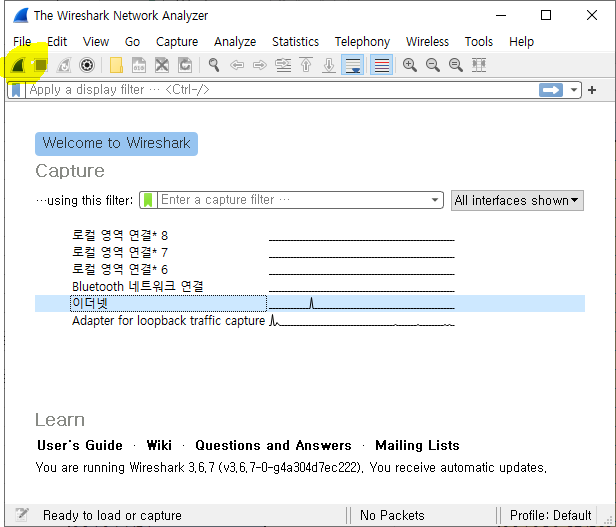The height and width of the screenshot is (527, 616).
Task: Expand display filter history dropdown
Action: (574, 90)
